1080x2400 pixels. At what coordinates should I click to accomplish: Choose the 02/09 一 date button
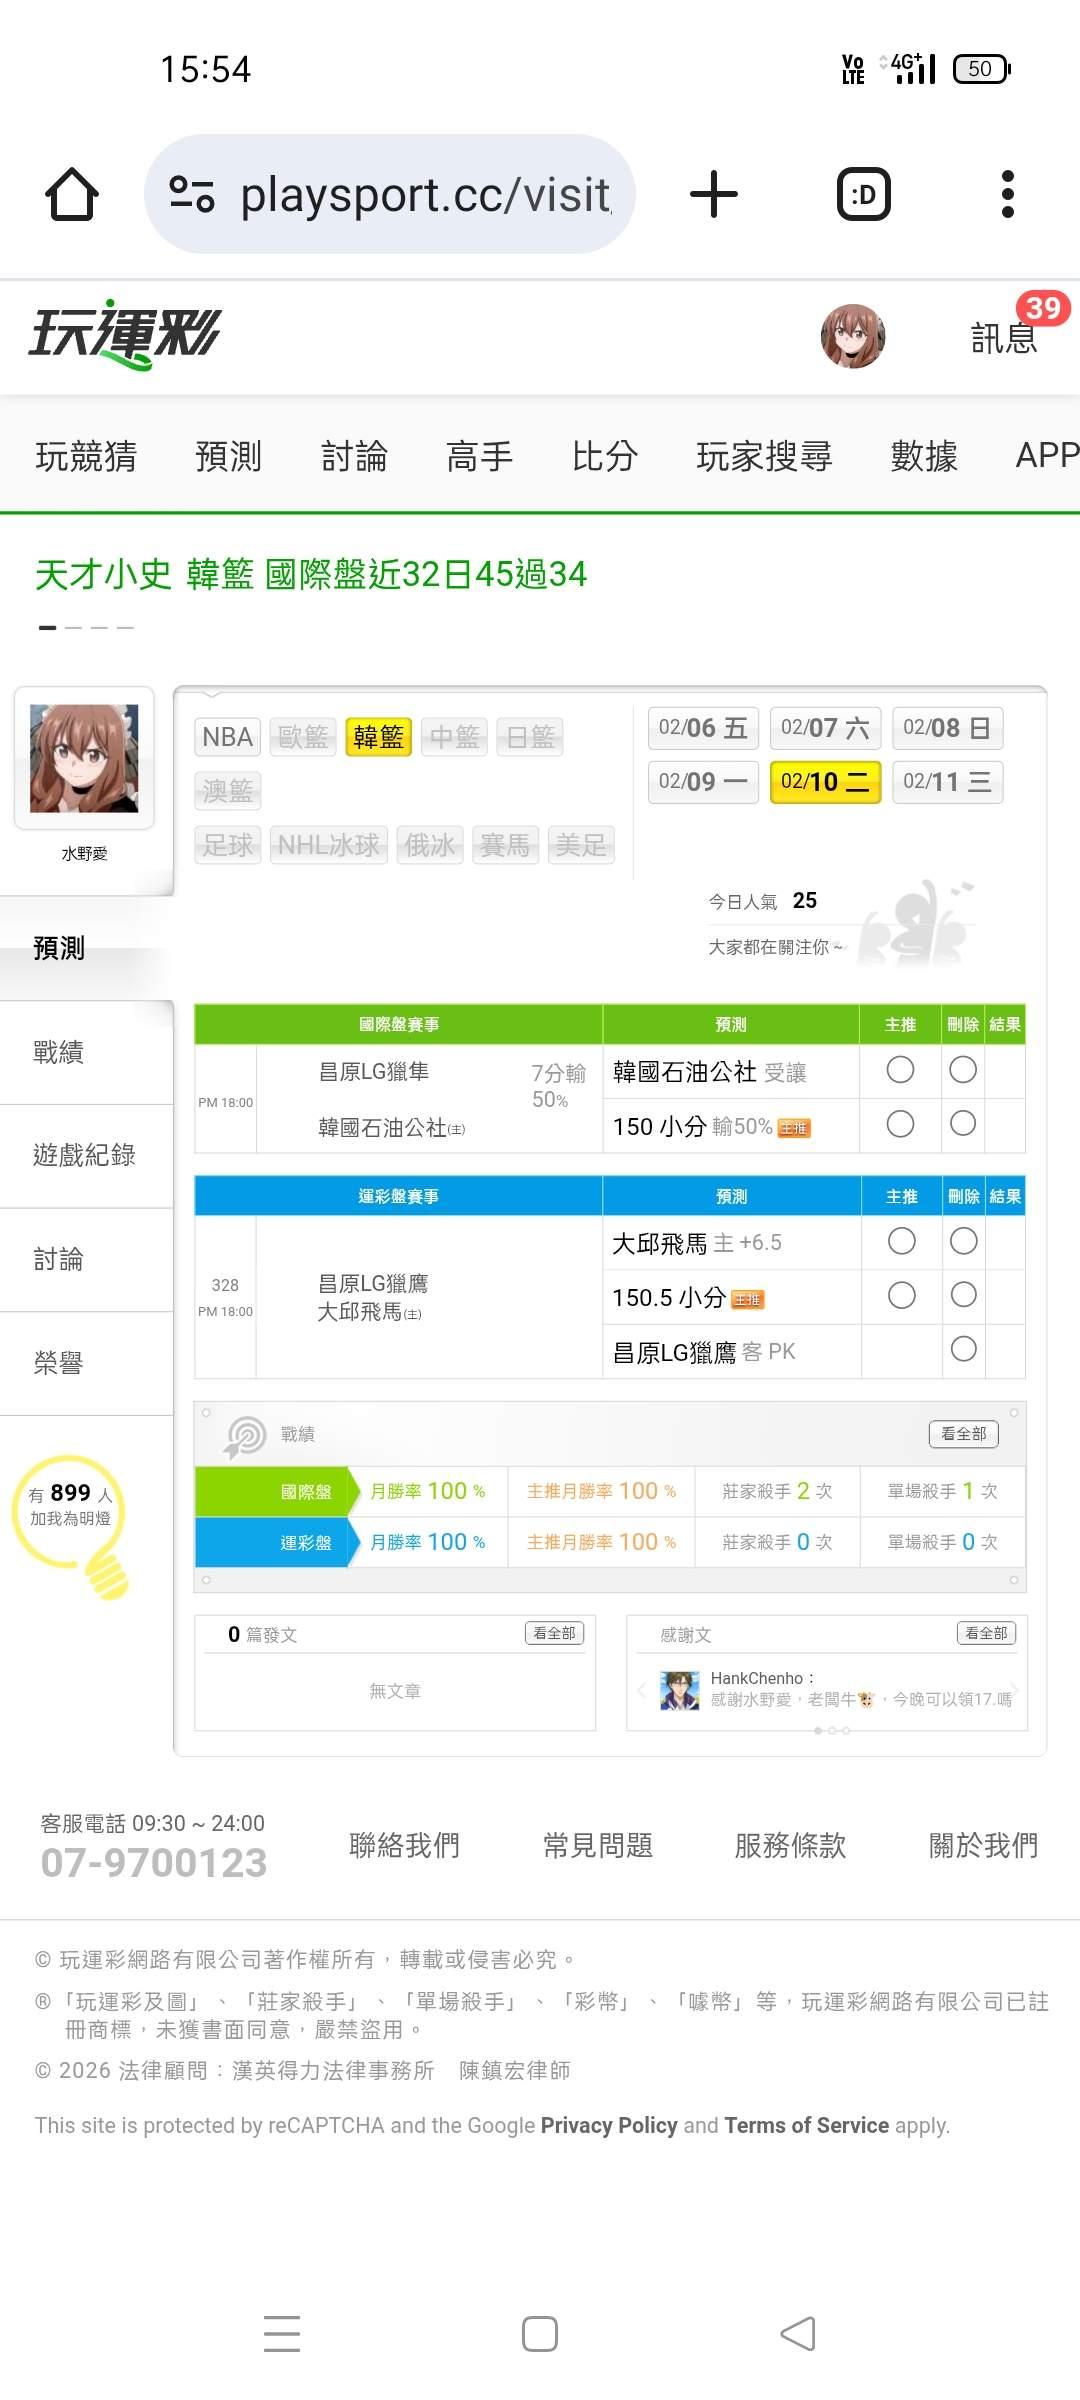(x=703, y=782)
